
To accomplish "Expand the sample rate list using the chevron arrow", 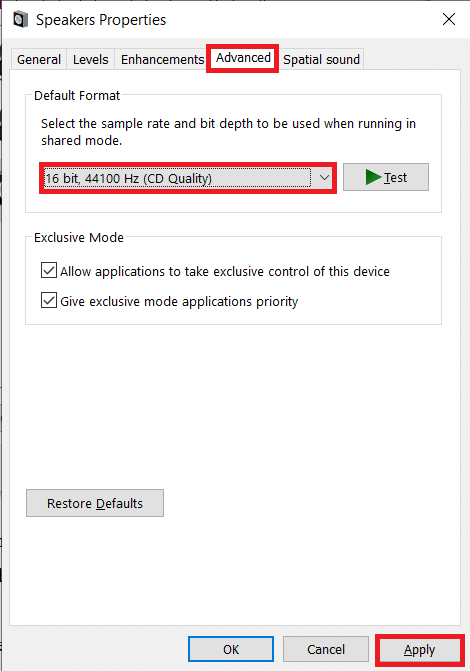I will 324,178.
